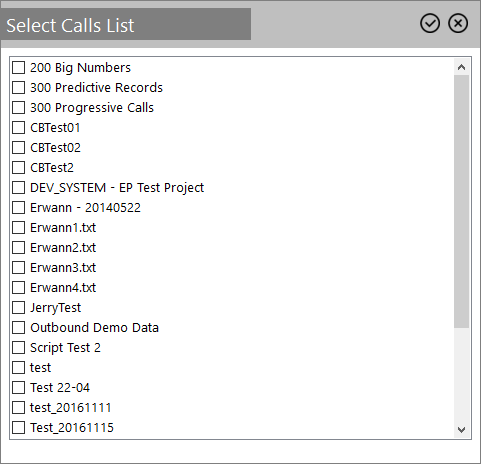Select the CBTest01 list checkbox
Viewport: 481px width, 464px height.
(x=18, y=127)
